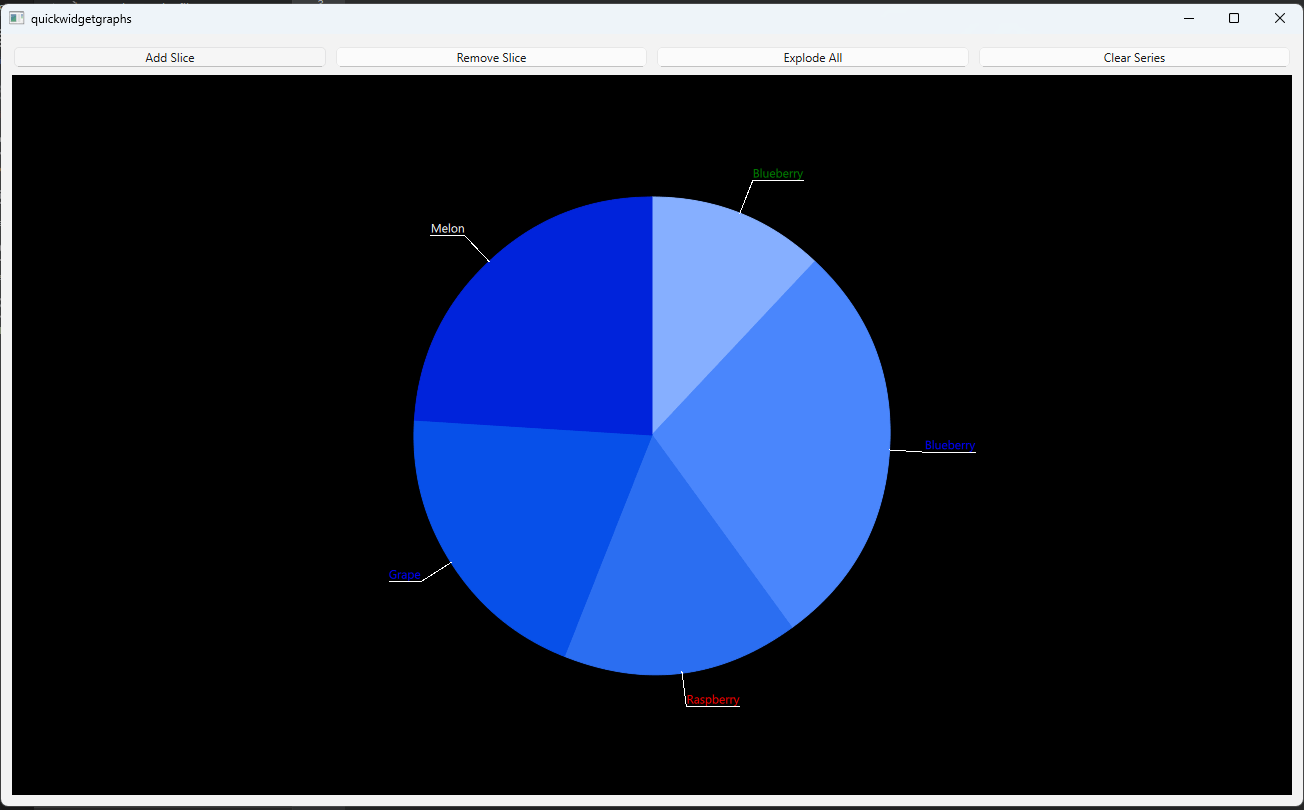
Task: Click the red Raspberry label
Action: pos(713,700)
